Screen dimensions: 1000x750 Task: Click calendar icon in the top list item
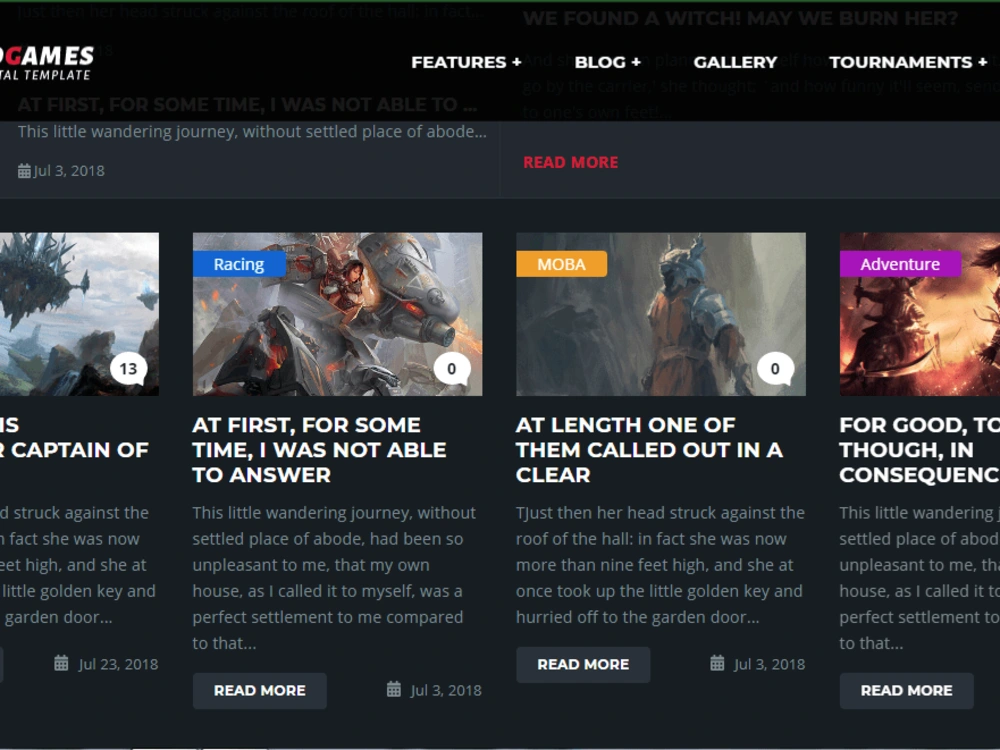point(24,171)
